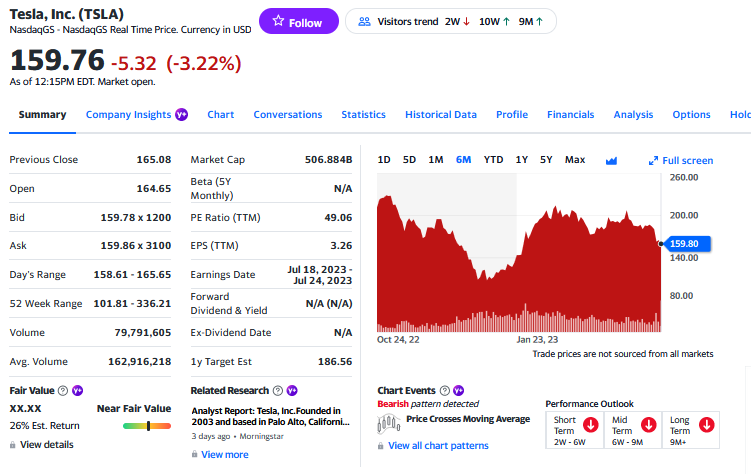Select the 6M chart range
This screenshot has height=474, width=751.
click(463, 160)
